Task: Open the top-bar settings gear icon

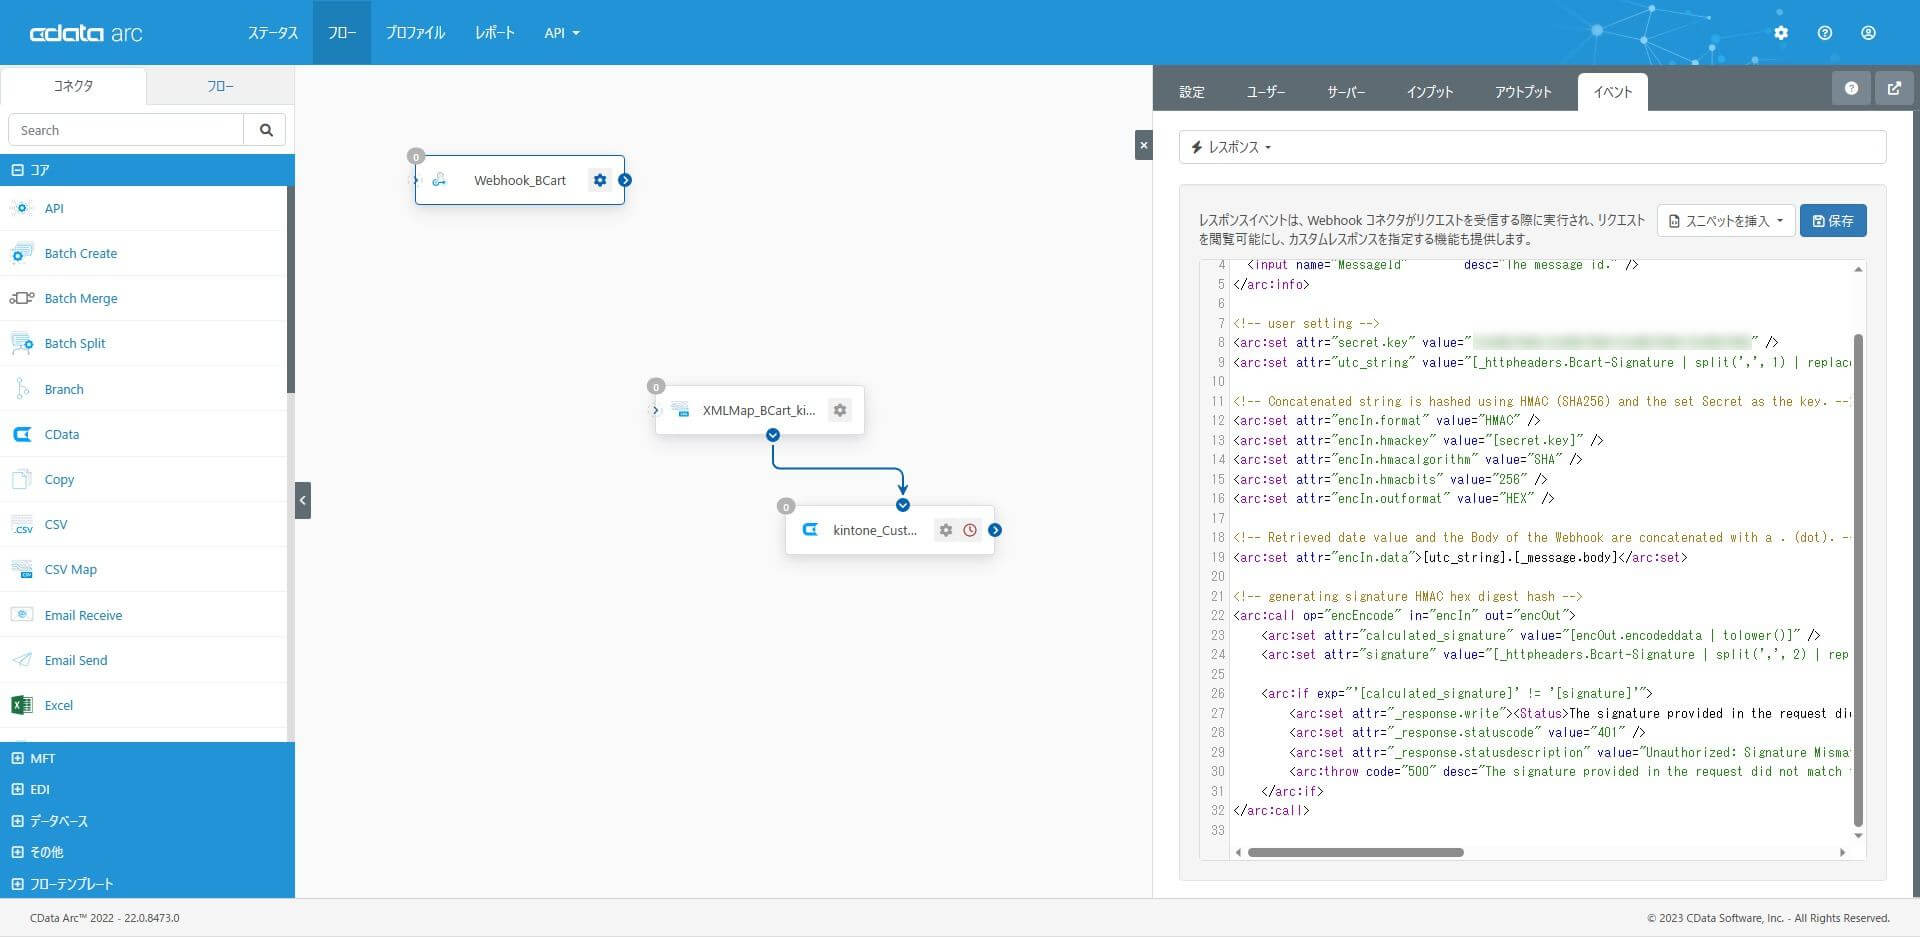Action: [1781, 33]
